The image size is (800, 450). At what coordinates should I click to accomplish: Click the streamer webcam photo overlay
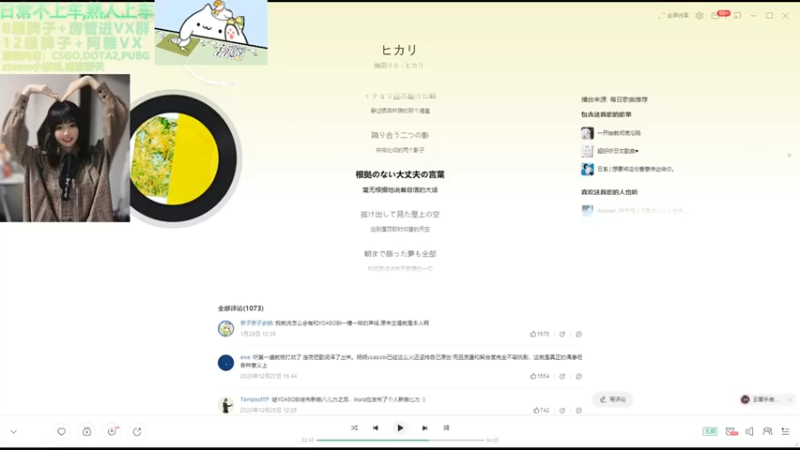click(65, 148)
